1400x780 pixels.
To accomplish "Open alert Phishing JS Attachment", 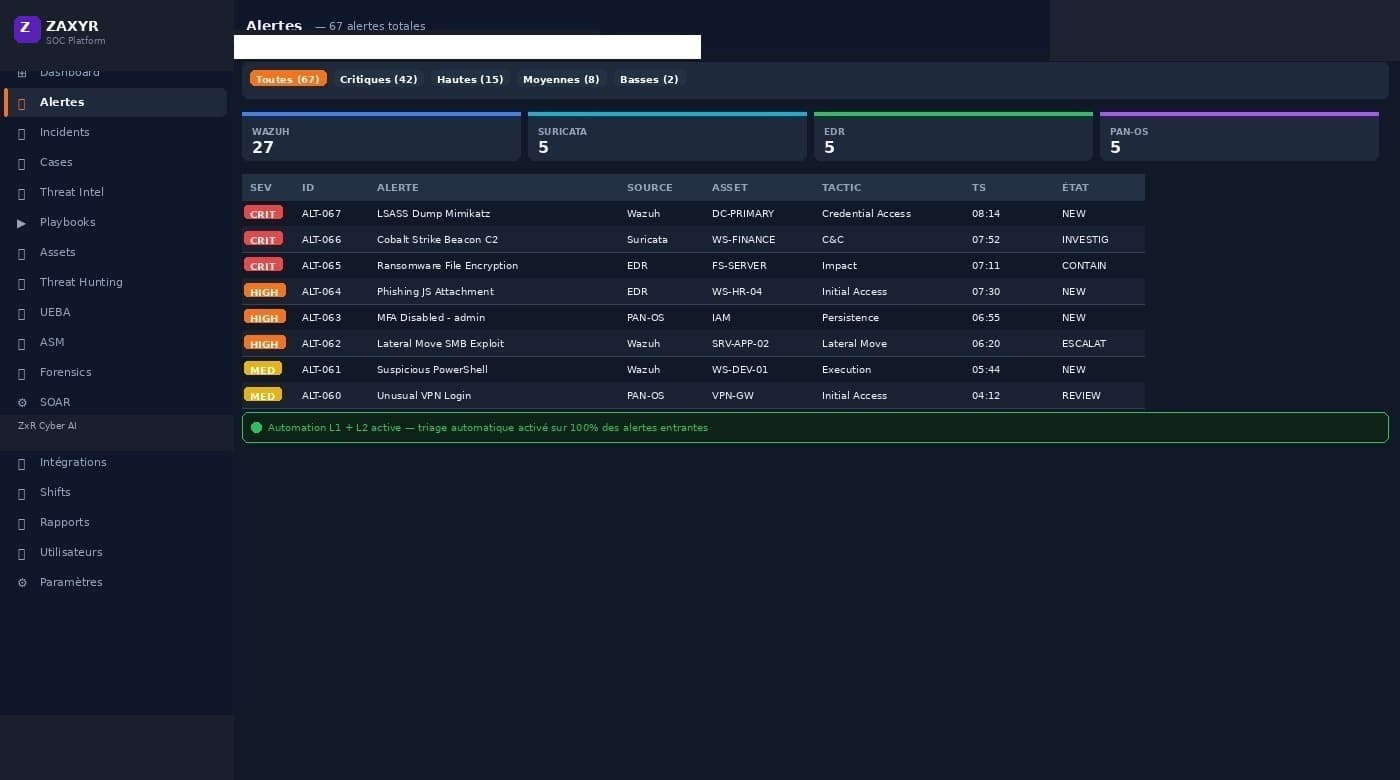I will (435, 292).
